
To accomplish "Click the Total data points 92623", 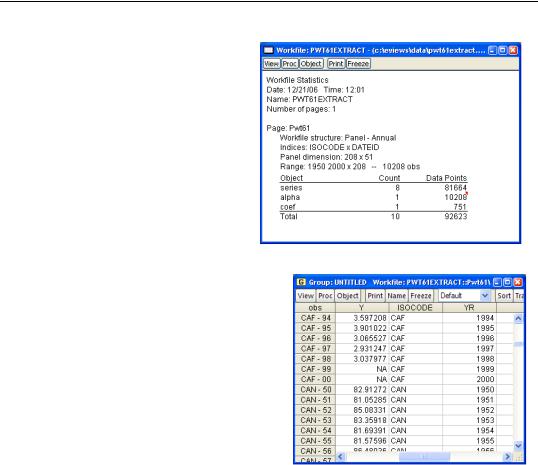I will coord(456,217).
